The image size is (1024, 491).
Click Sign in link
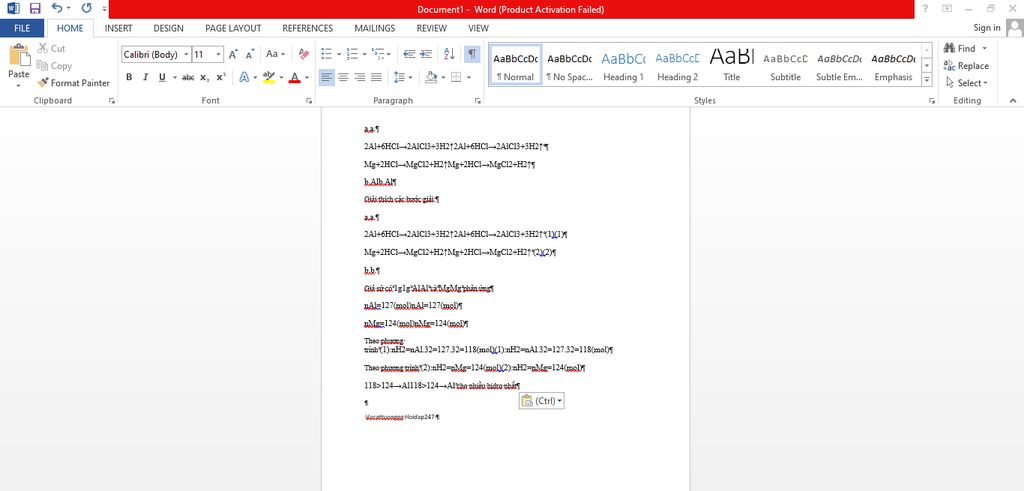[x=987, y=28]
